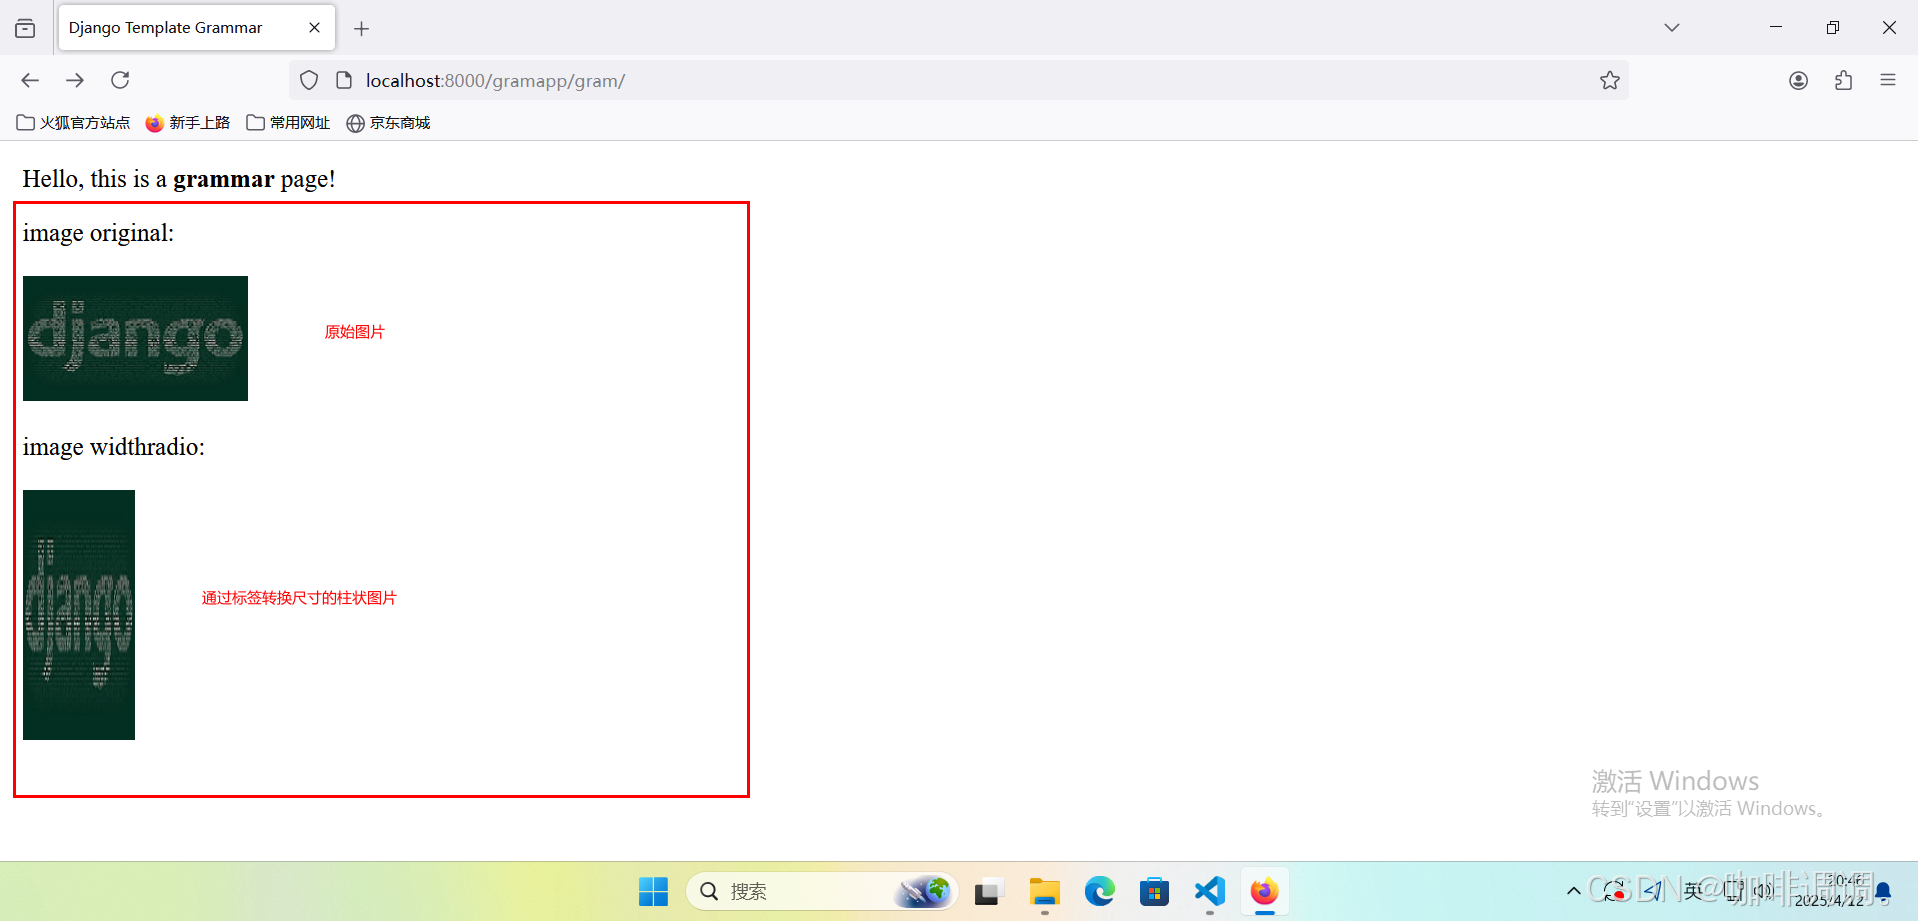Image resolution: width=1918 pixels, height=921 pixels.
Task: Open File Explorer from taskbar
Action: pos(1044,891)
